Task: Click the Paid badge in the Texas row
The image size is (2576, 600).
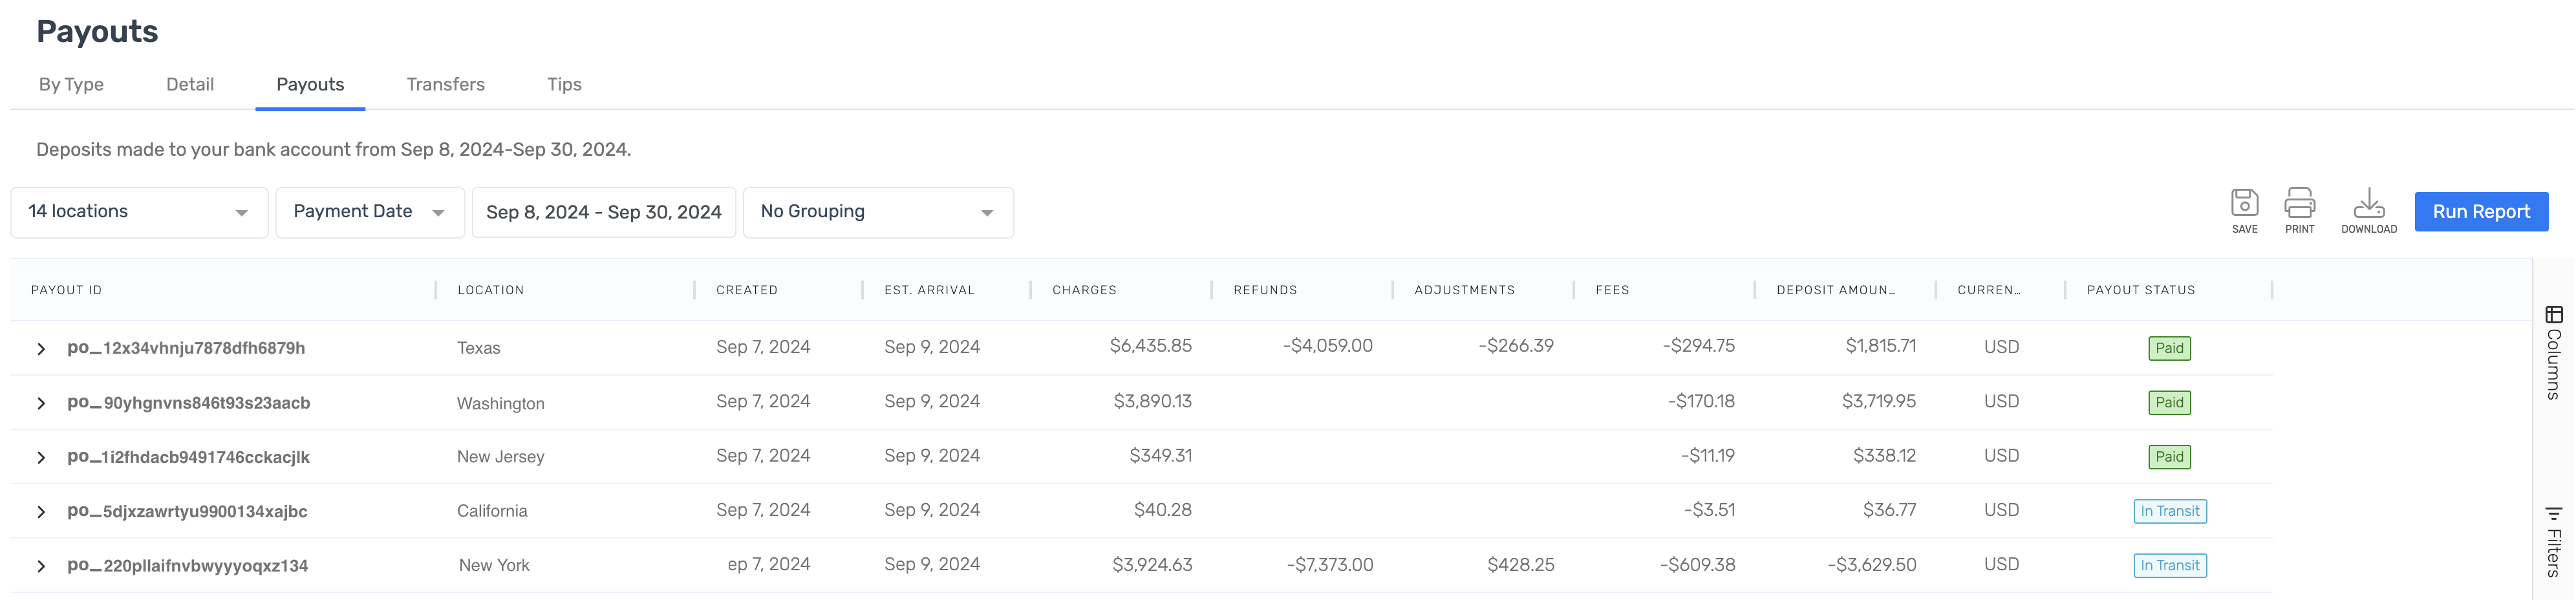Action: click(2169, 348)
